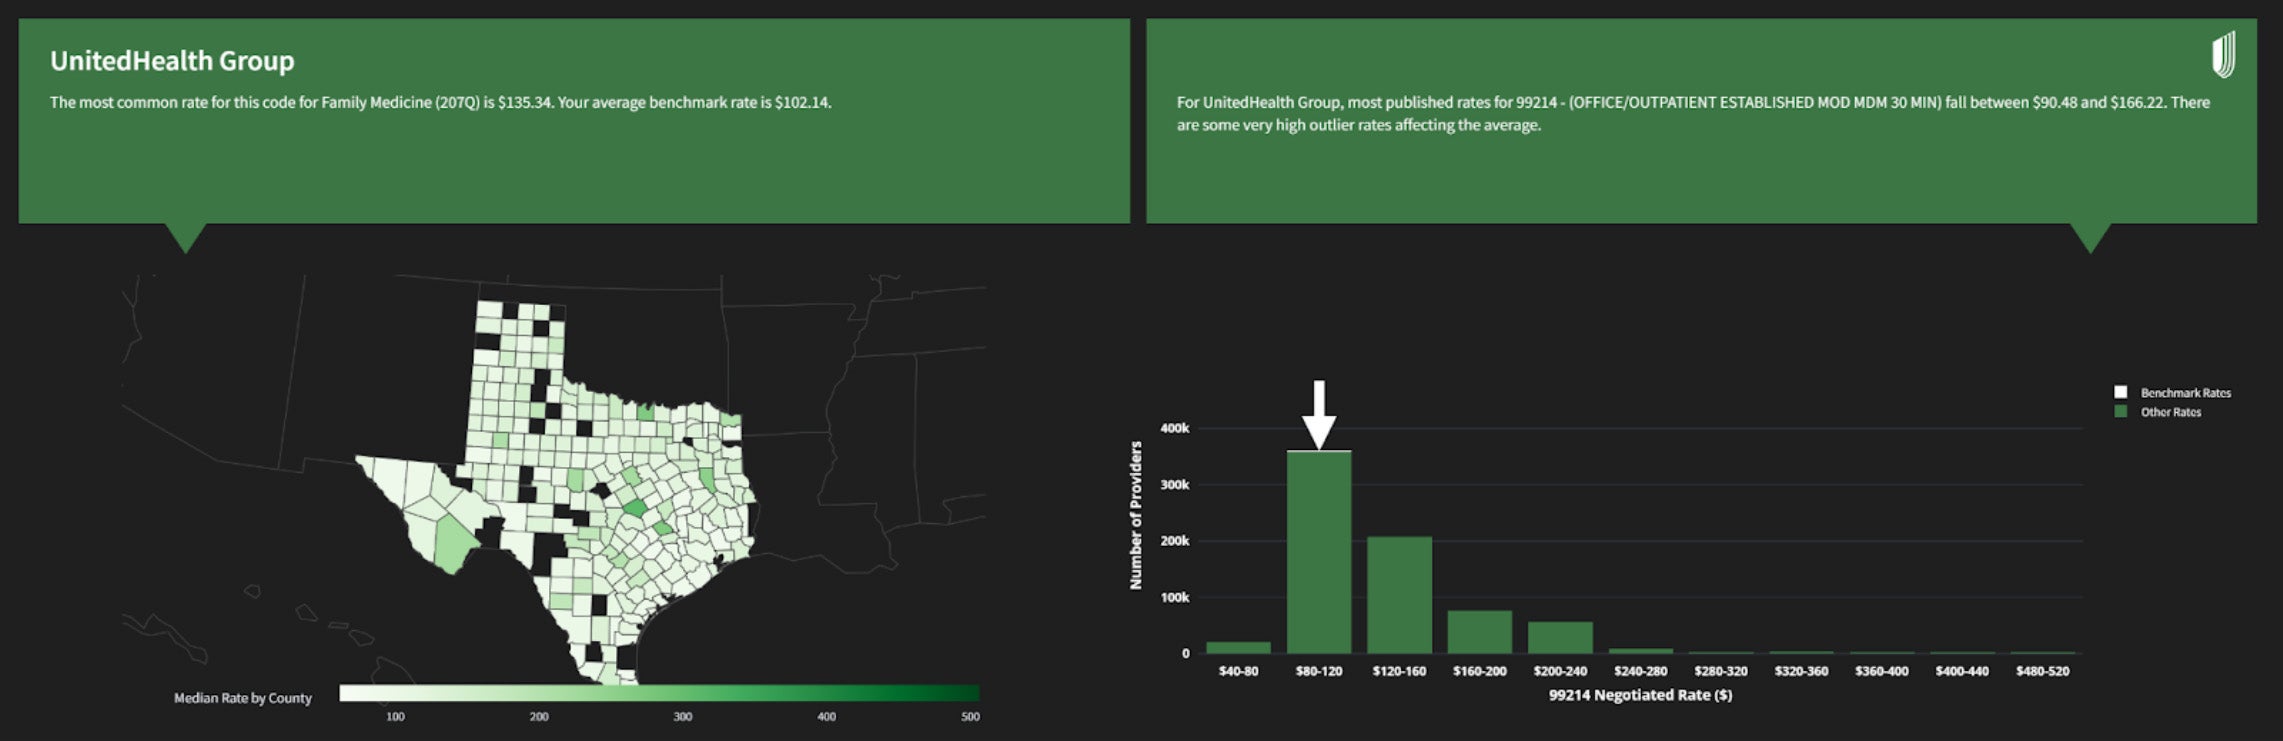This screenshot has height=741, width=2283.
Task: Toggle the Other Rates legend label
Action: pos(2170,412)
